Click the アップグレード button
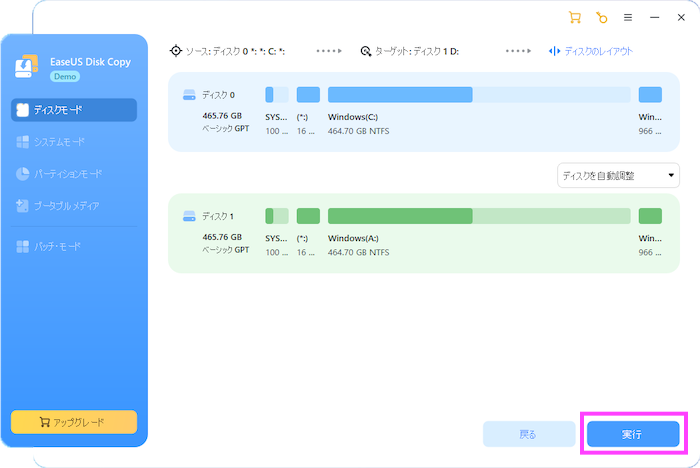This screenshot has width=700, height=468. click(74, 422)
